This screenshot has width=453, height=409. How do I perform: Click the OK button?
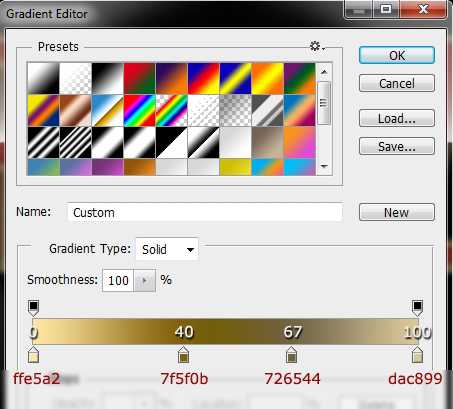tap(397, 55)
